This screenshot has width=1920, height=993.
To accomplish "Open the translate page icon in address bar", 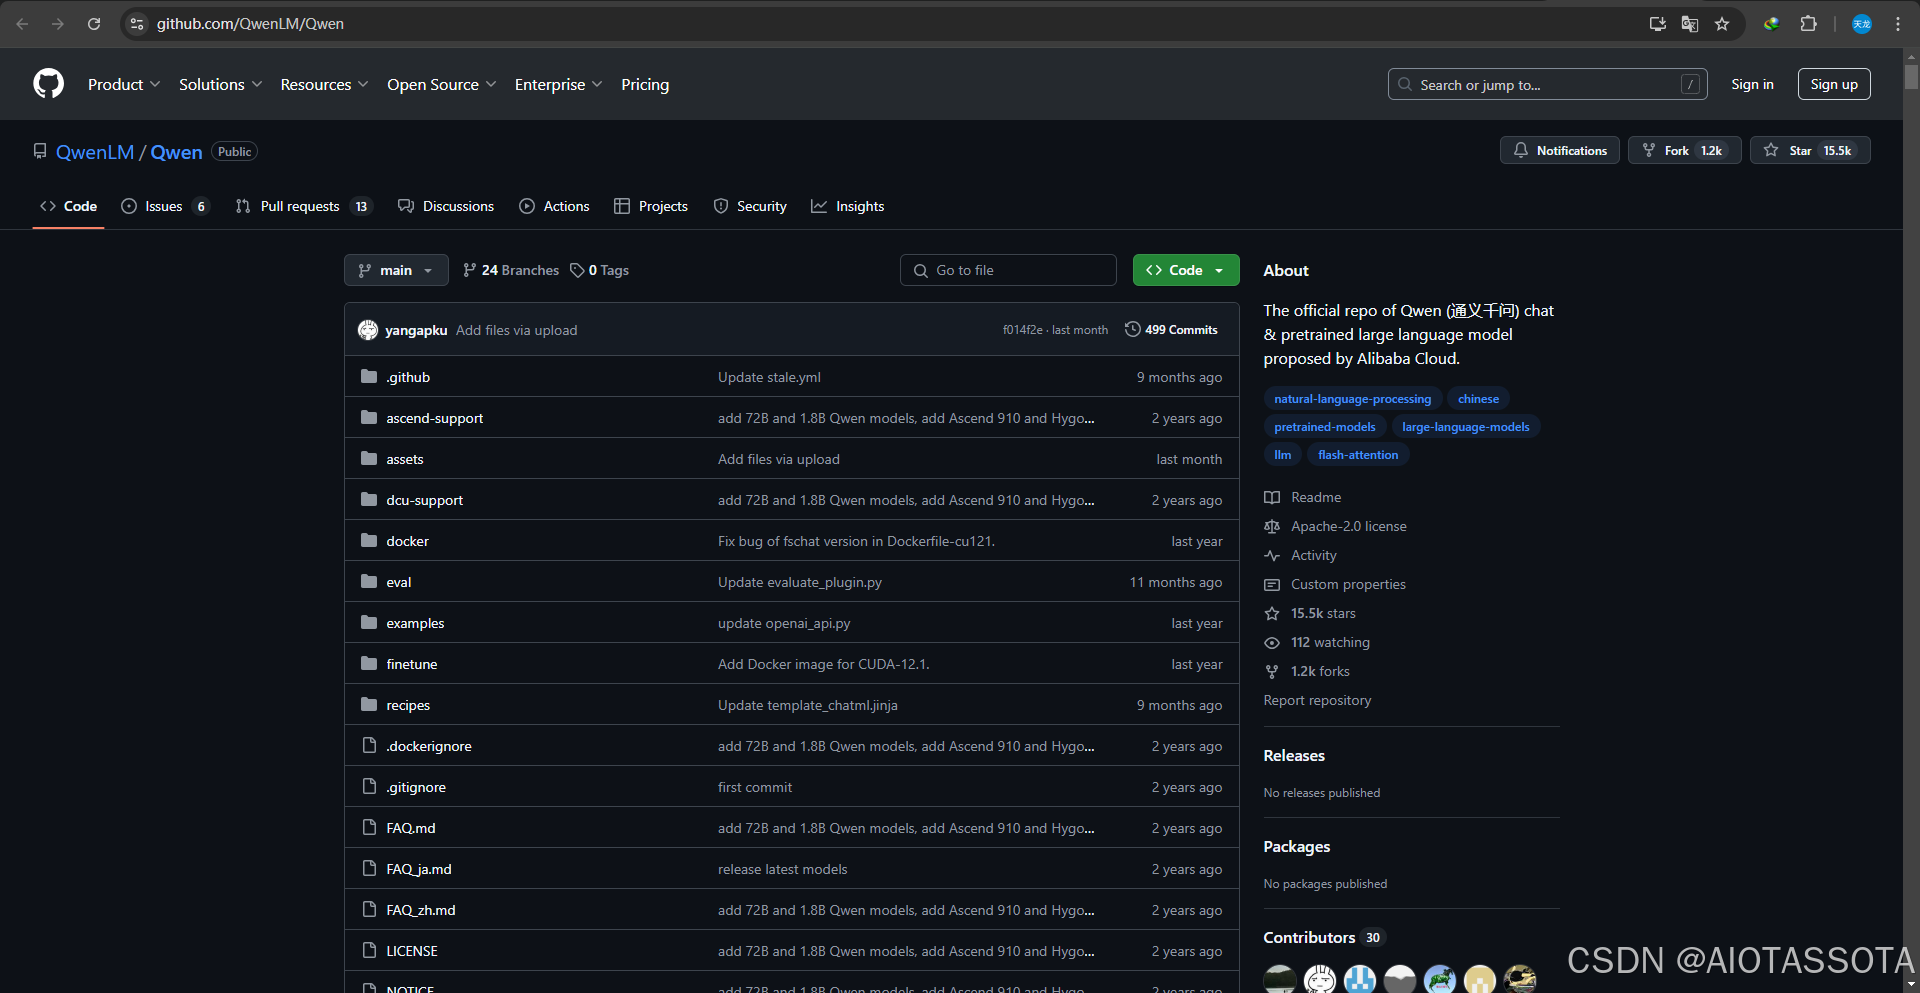I will tap(1690, 24).
